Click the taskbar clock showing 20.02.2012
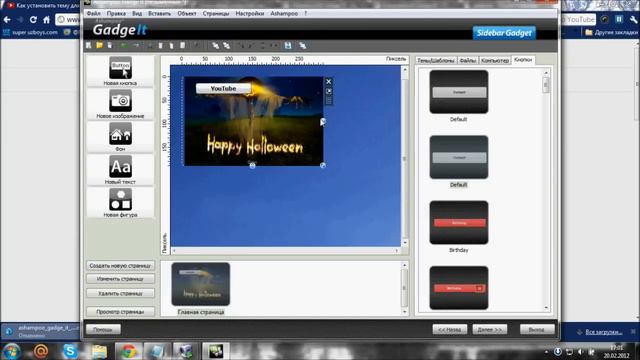The height and width of the screenshot is (360, 640). tap(617, 351)
